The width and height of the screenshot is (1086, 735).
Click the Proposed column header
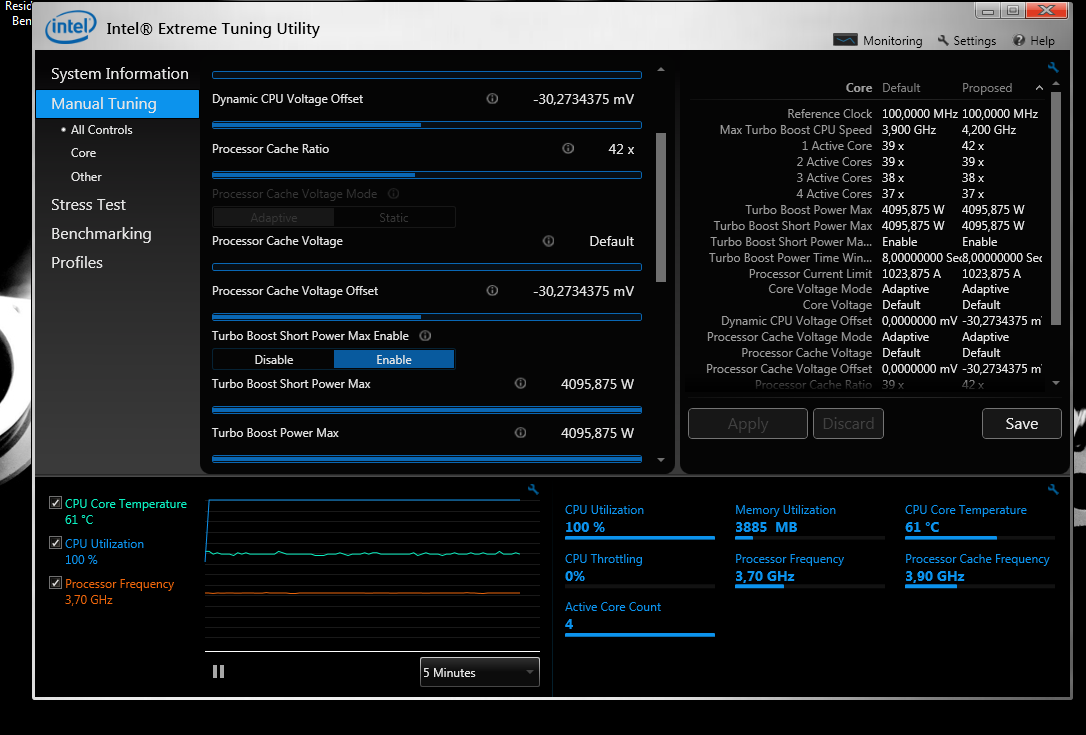pos(986,88)
